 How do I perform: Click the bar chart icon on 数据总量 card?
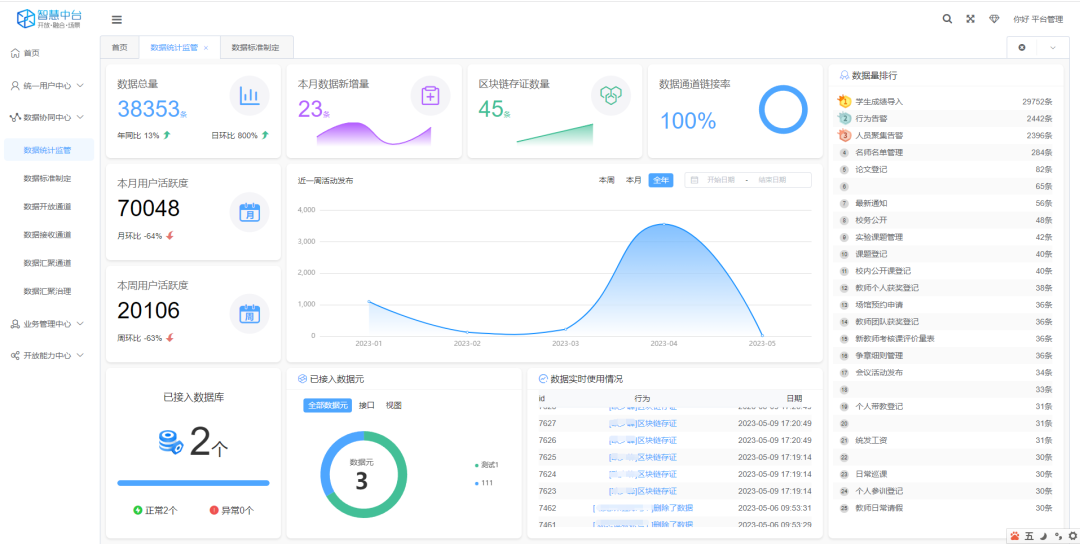[x=249, y=95]
